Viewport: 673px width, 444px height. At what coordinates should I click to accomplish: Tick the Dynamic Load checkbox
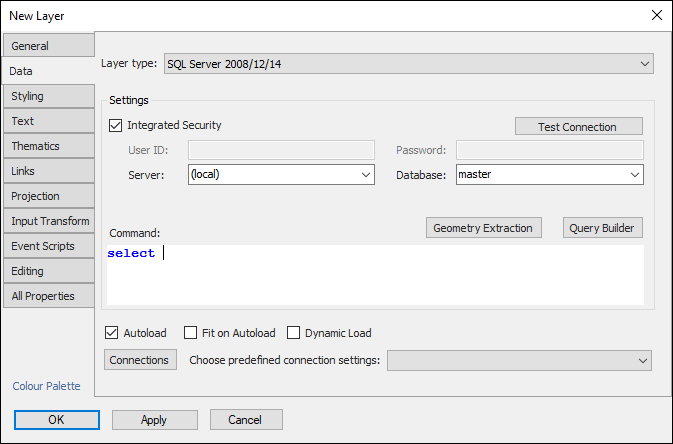tap(294, 333)
